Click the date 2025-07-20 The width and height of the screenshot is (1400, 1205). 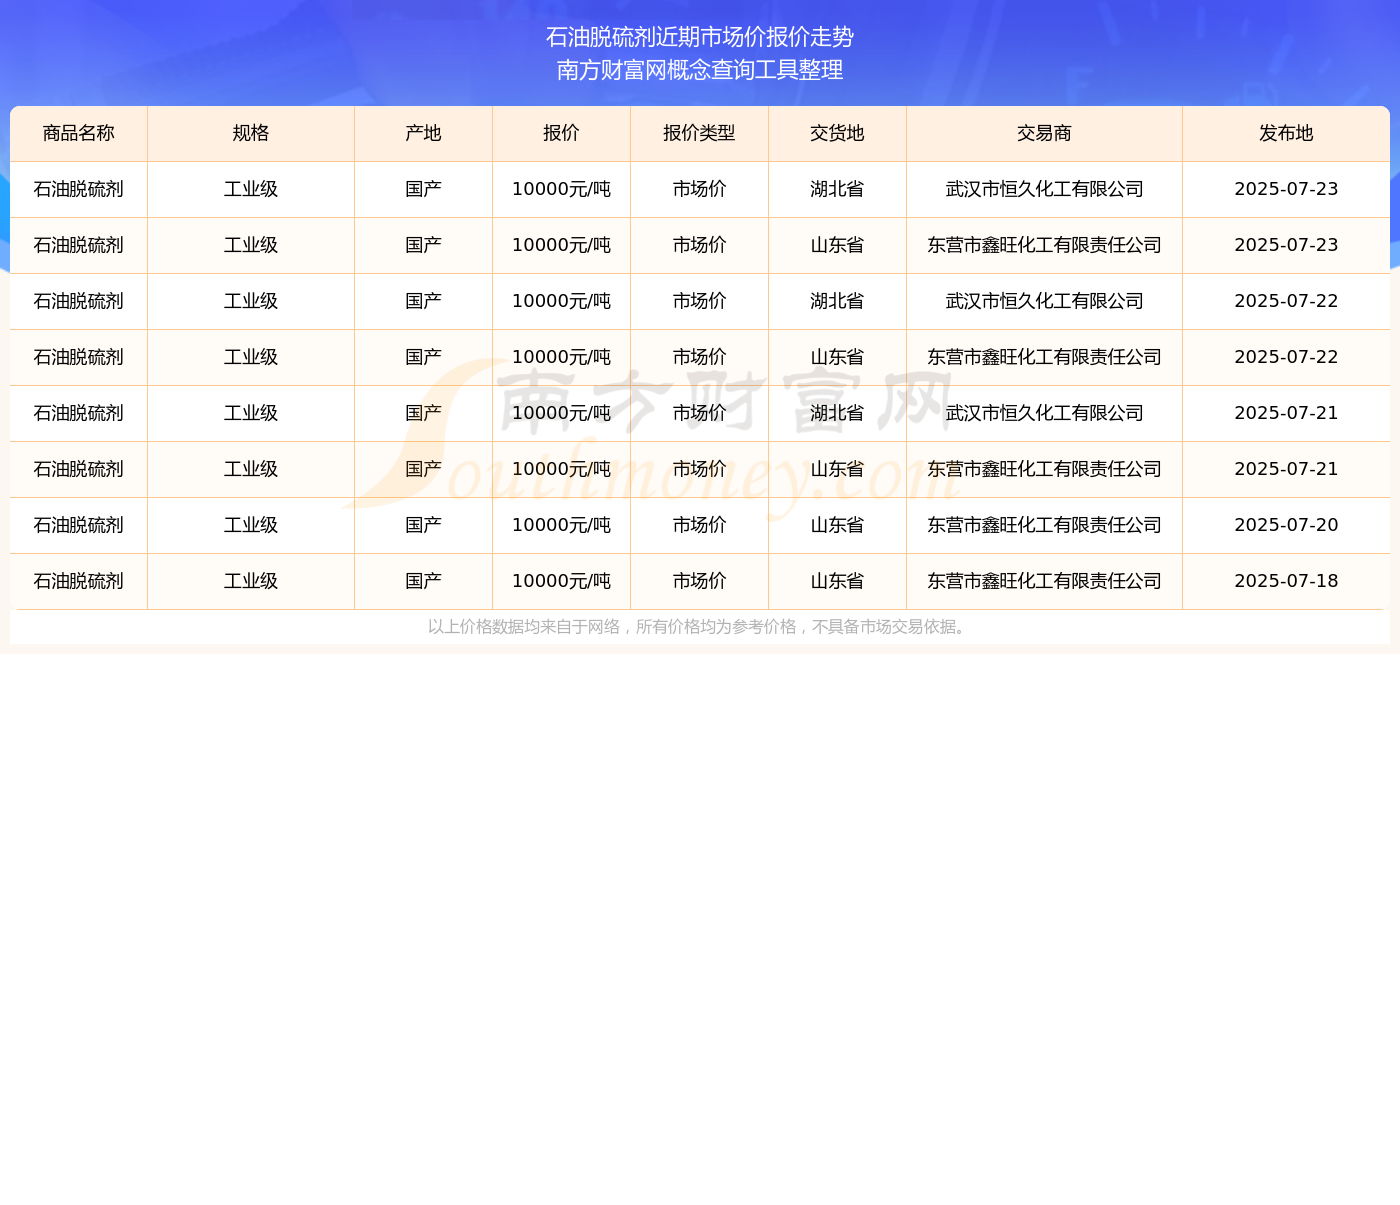[x=1287, y=525]
